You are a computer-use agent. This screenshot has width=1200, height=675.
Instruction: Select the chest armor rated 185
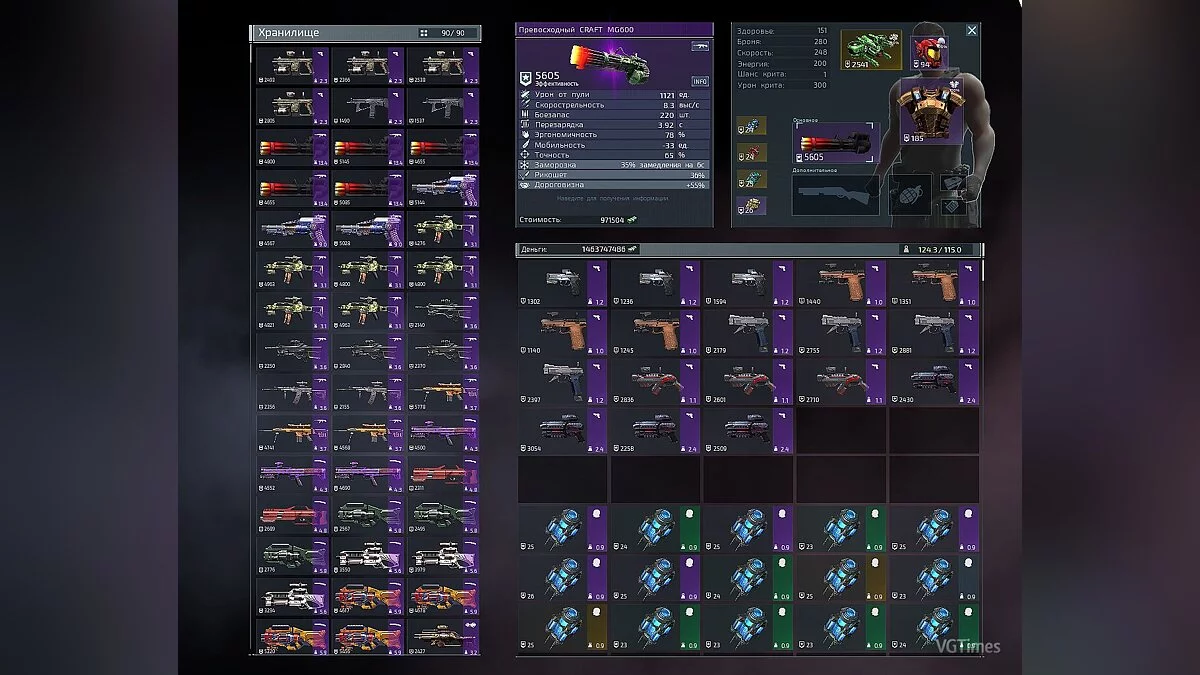[926, 113]
